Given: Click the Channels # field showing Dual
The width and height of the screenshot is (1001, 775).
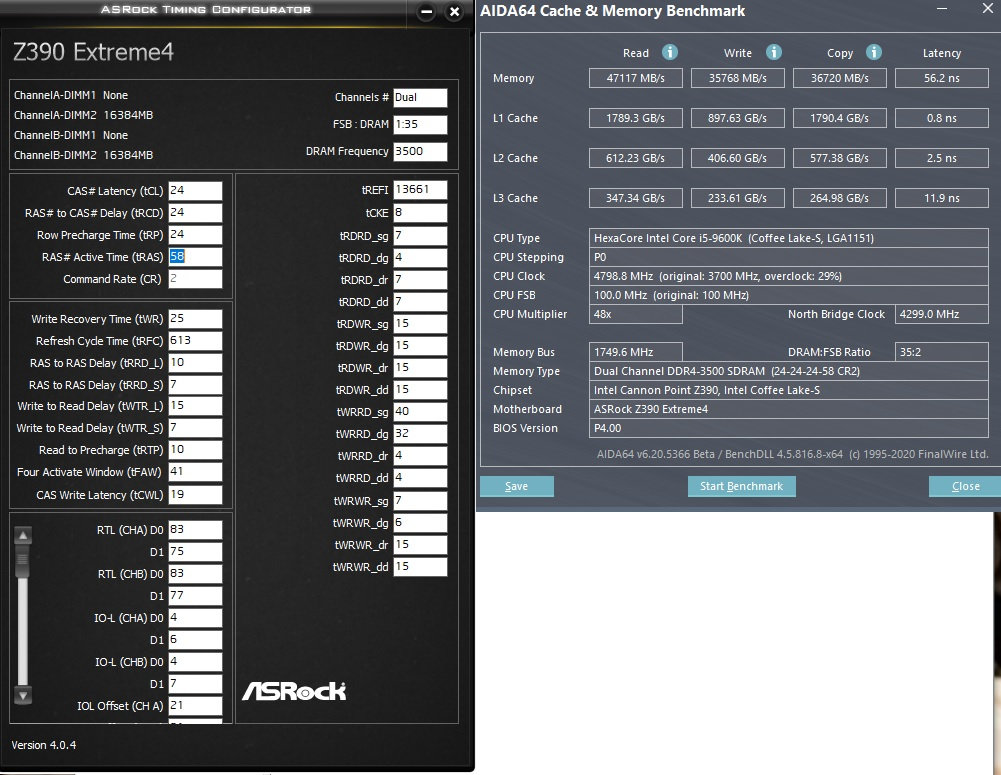Looking at the screenshot, I should tap(420, 97).
